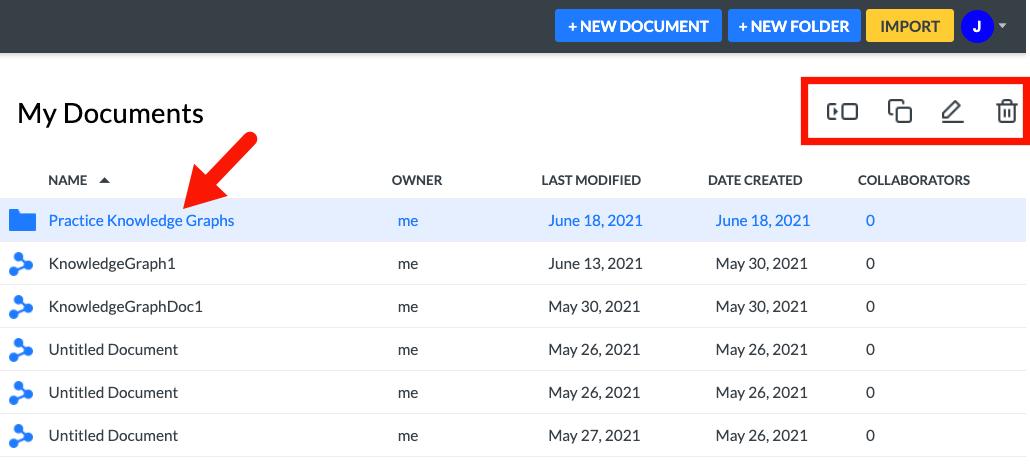The height and width of the screenshot is (468, 1030).
Task: Click the graph icon beside KnowledgeGraphDoc1
Action: (x=21, y=307)
